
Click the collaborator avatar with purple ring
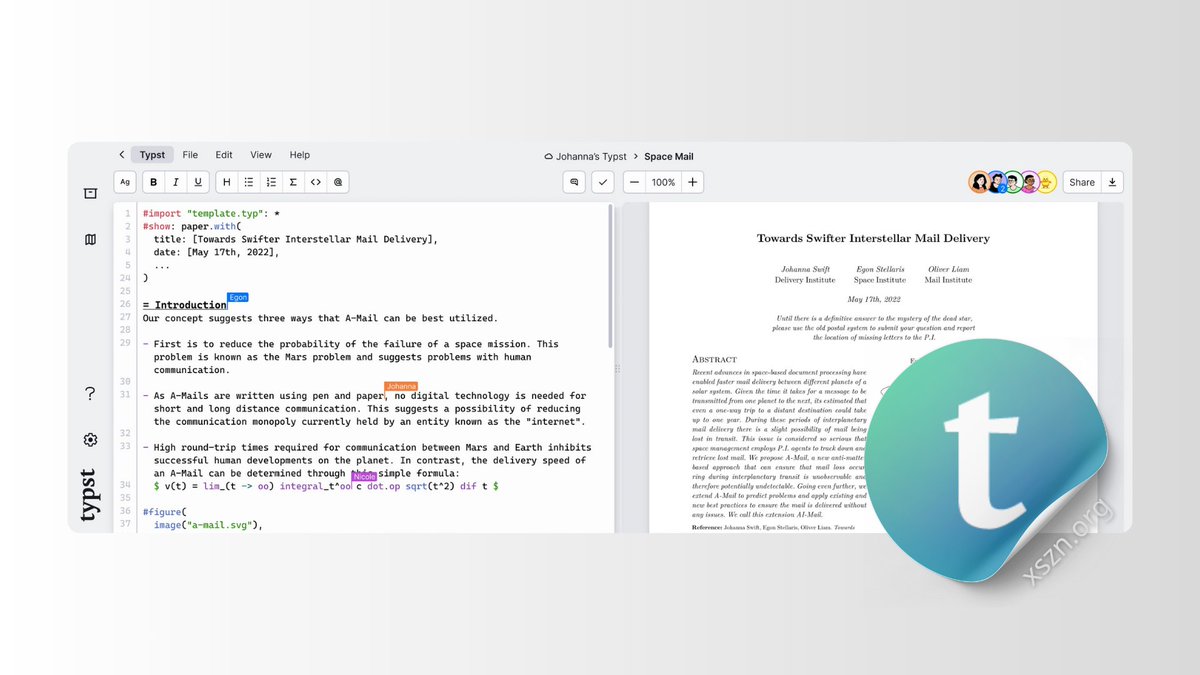(x=1030, y=182)
